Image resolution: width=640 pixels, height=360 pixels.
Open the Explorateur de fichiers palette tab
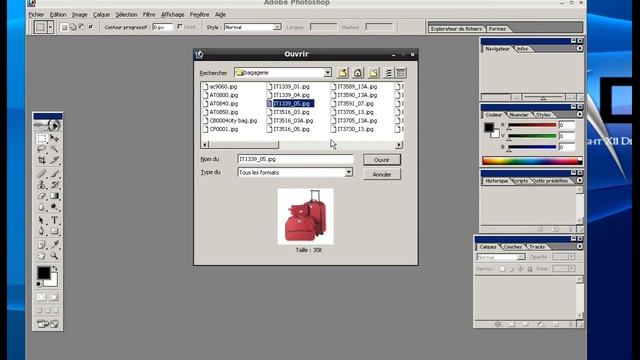point(456,29)
